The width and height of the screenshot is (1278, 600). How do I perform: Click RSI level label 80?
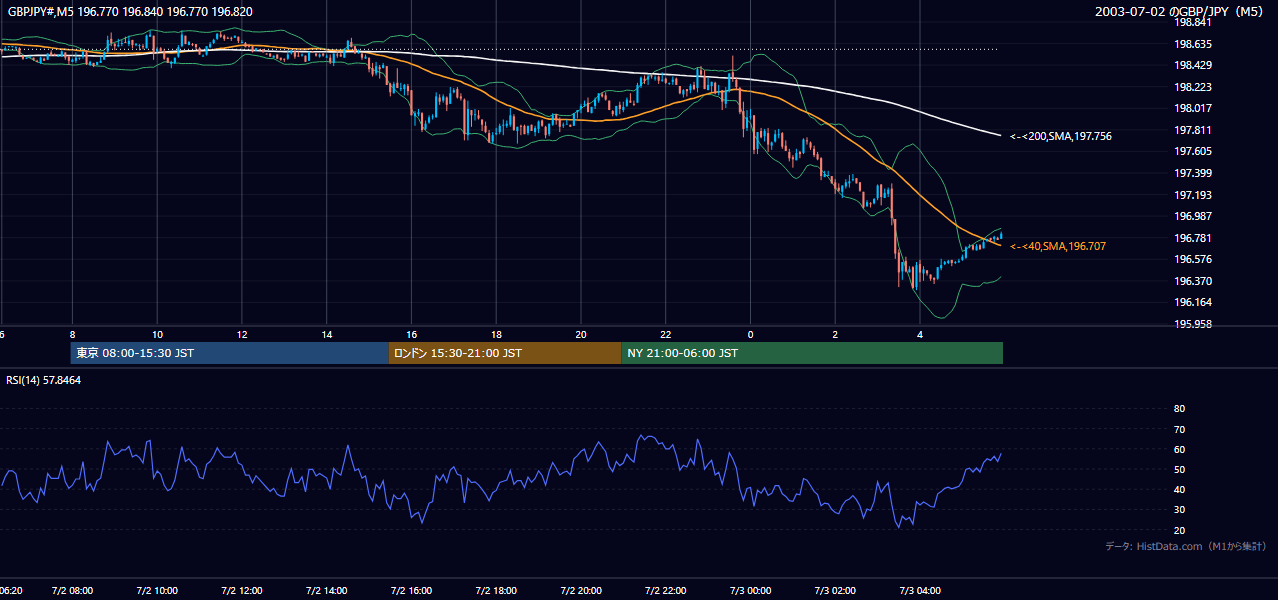point(1179,409)
